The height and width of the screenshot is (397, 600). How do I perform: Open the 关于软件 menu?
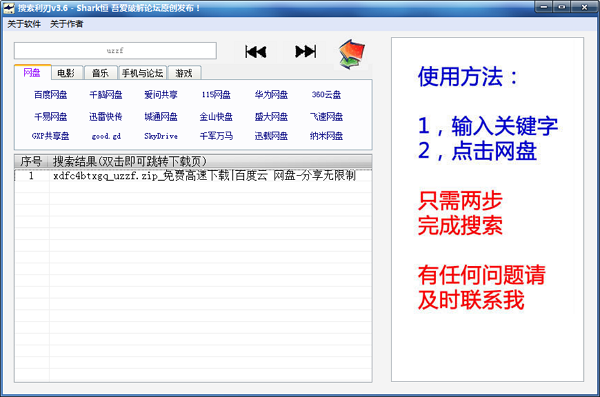[x=24, y=24]
